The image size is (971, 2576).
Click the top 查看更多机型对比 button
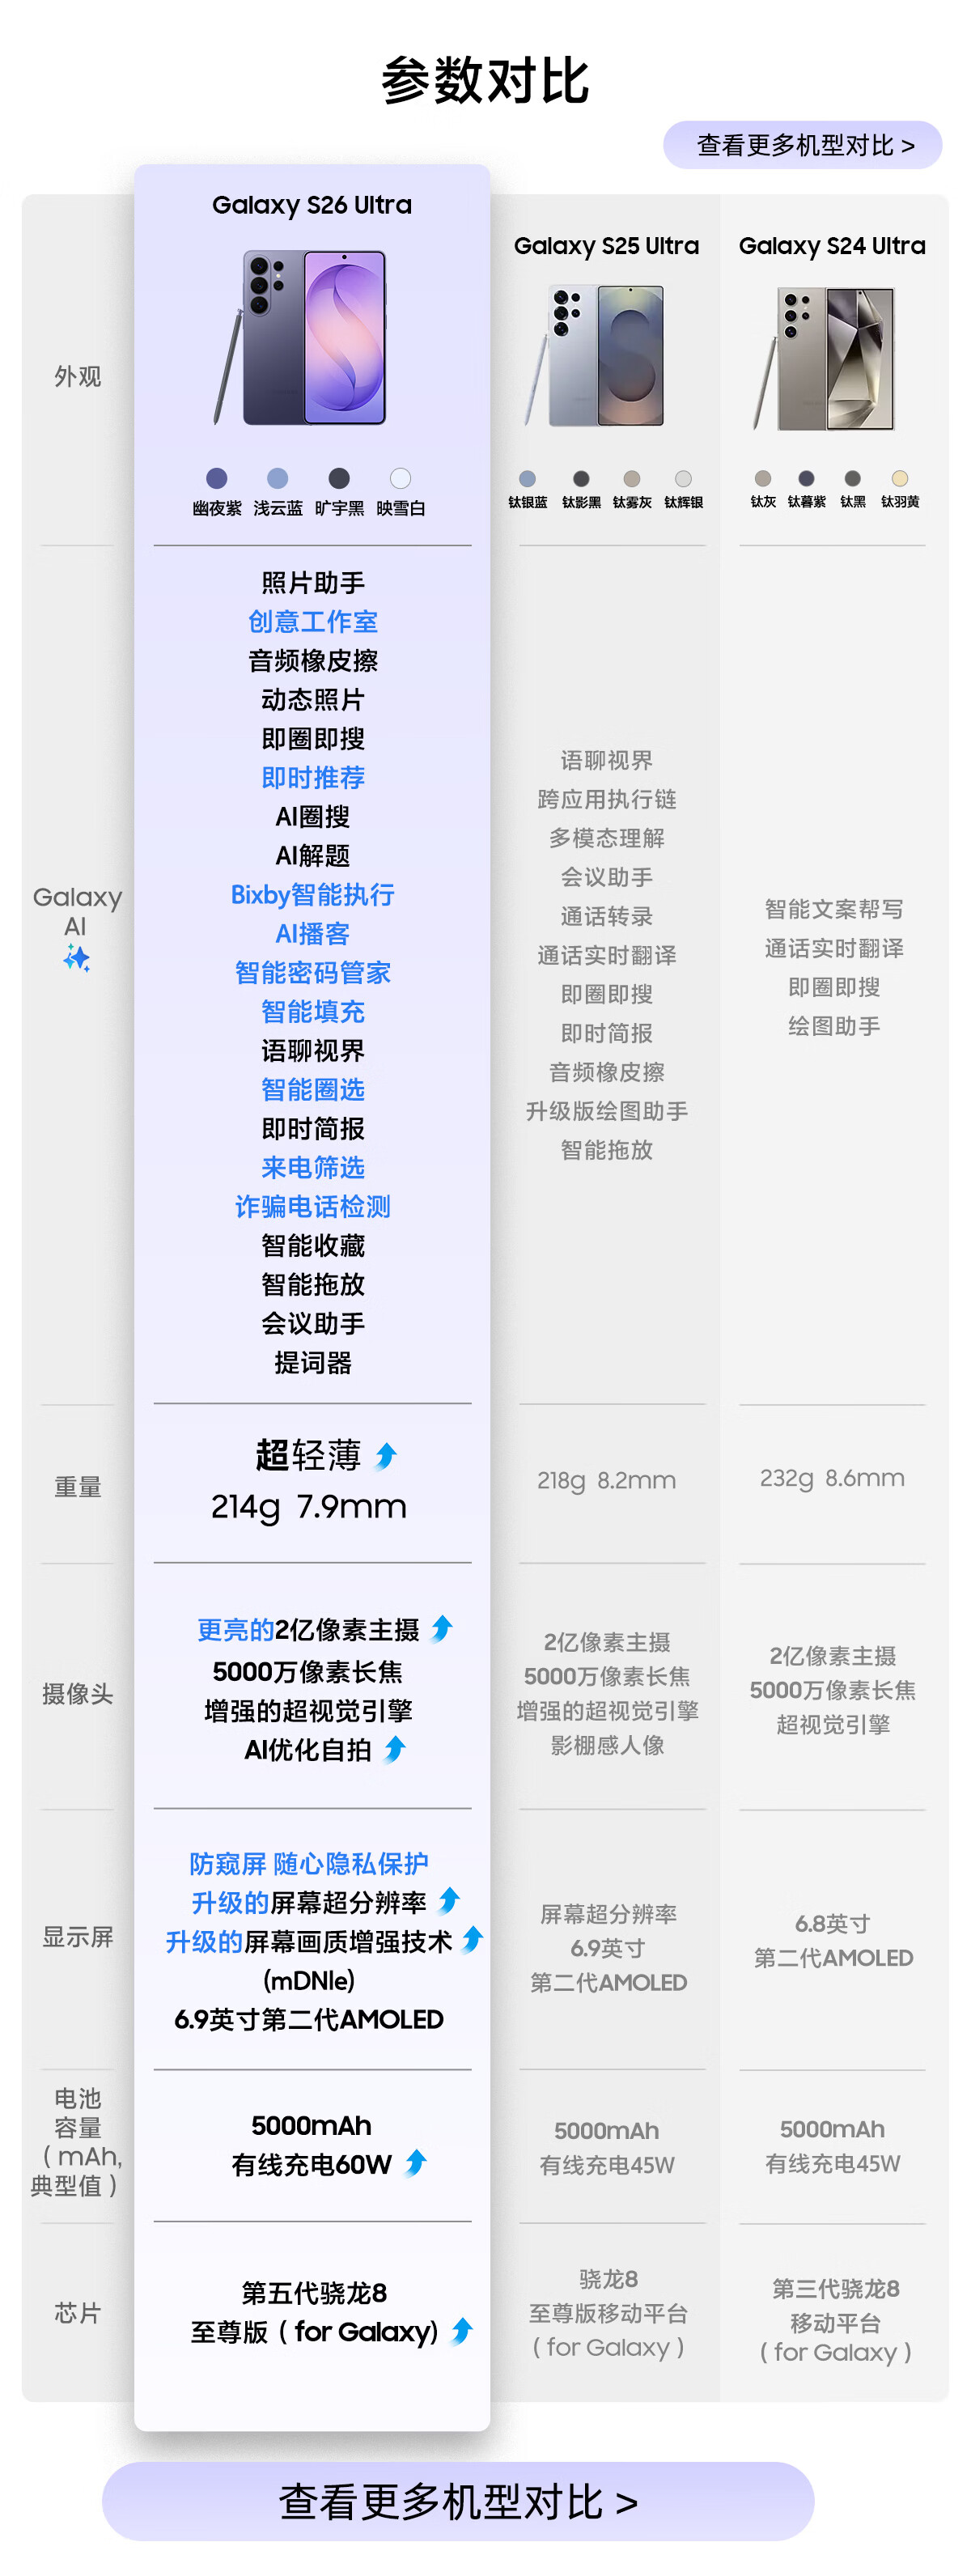[x=802, y=145]
